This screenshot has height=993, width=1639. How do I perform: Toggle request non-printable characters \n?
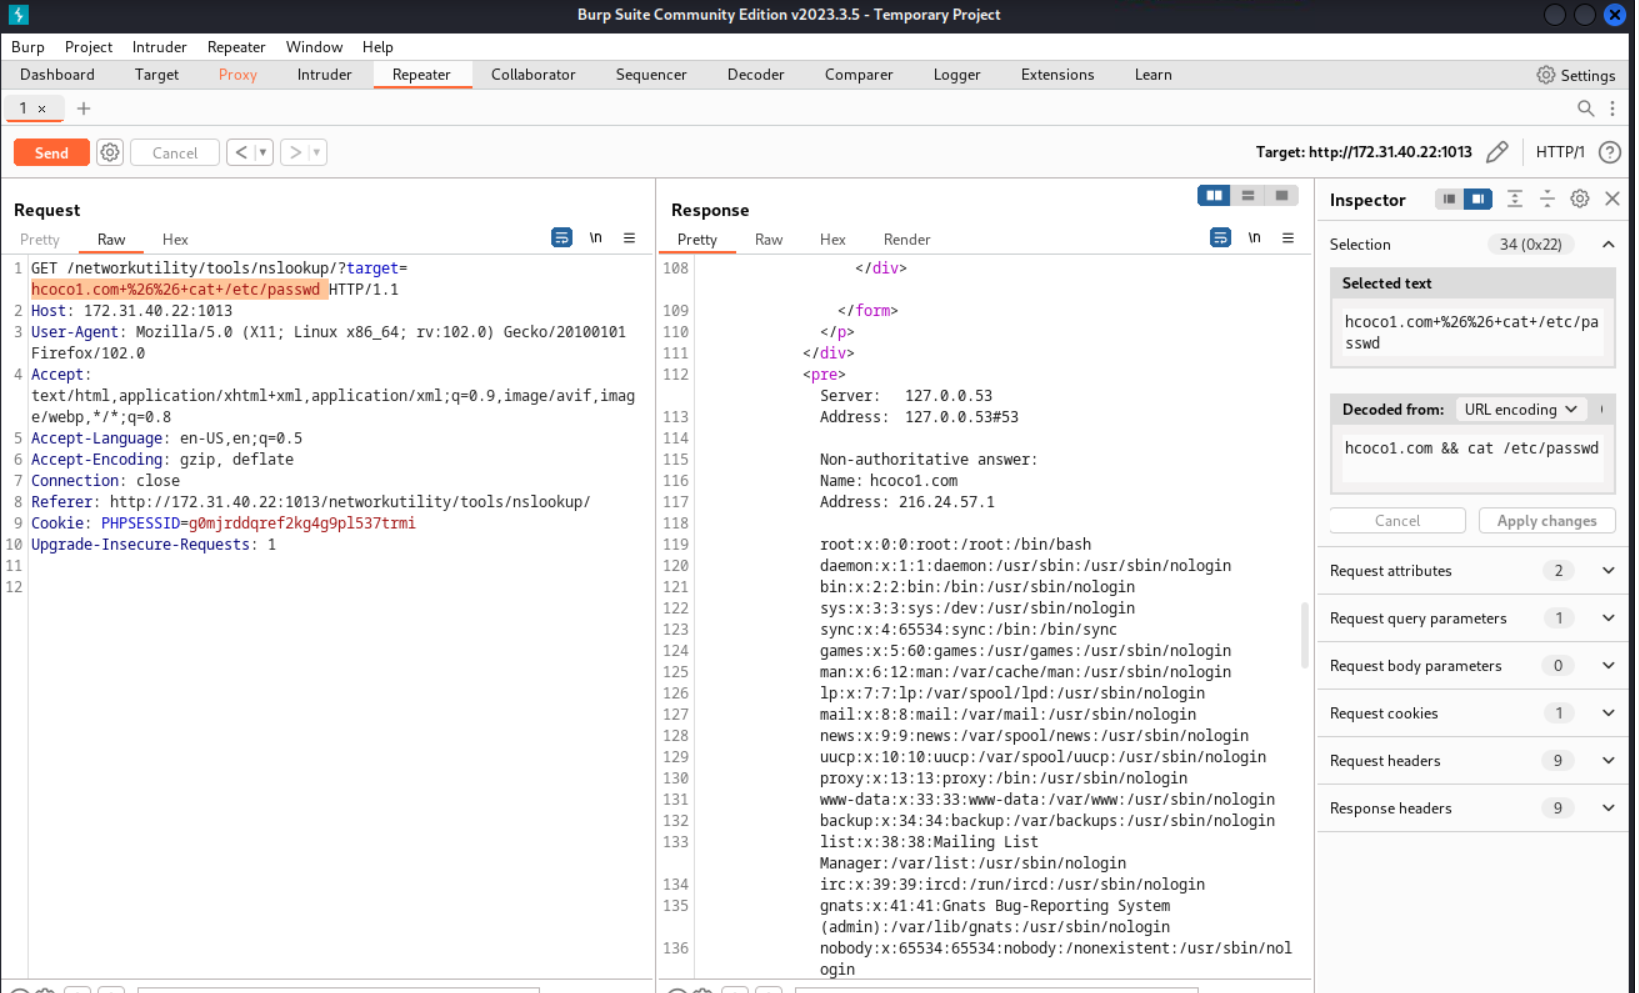click(x=596, y=238)
